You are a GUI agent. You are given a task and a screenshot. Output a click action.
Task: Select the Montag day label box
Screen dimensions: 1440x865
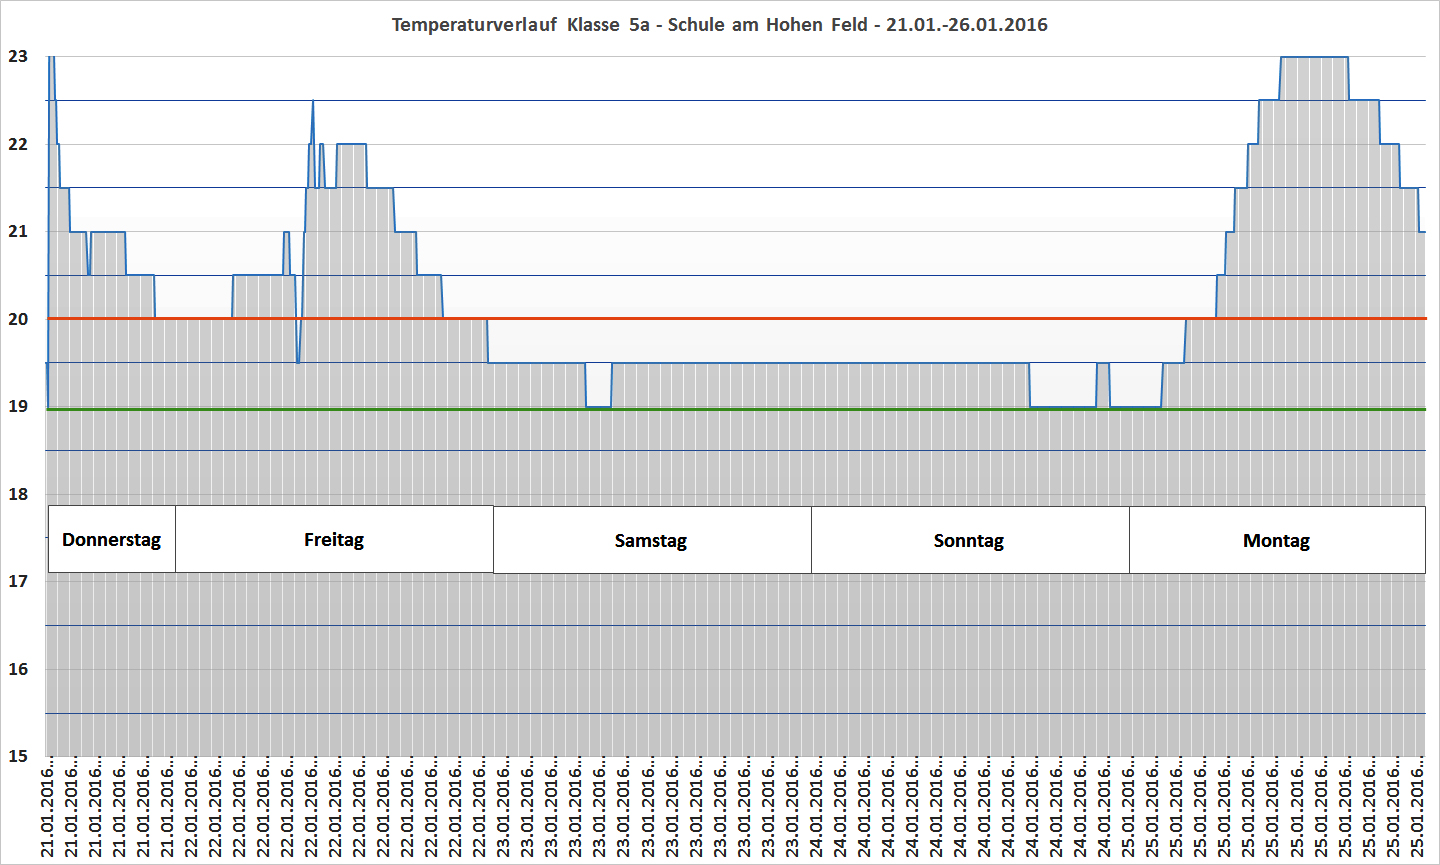click(x=1276, y=541)
